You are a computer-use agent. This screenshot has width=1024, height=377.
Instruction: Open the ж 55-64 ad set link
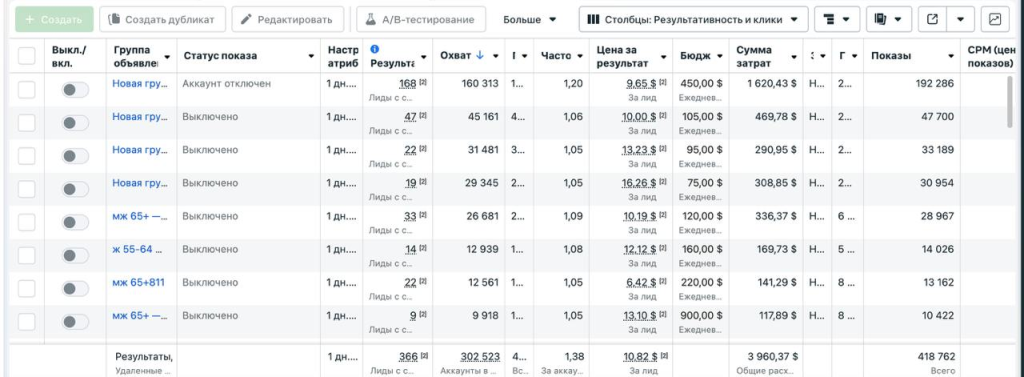tap(137, 249)
